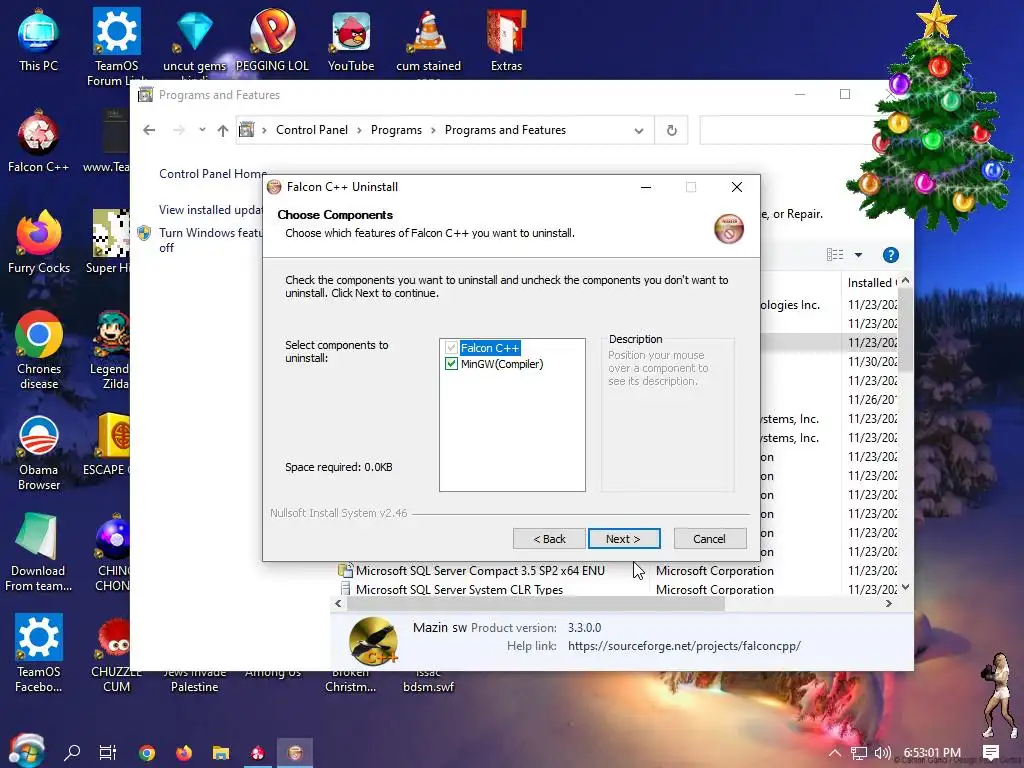Open the Chrome desktop icon labeled Chrones disease
The height and width of the screenshot is (768, 1024).
pos(39,351)
